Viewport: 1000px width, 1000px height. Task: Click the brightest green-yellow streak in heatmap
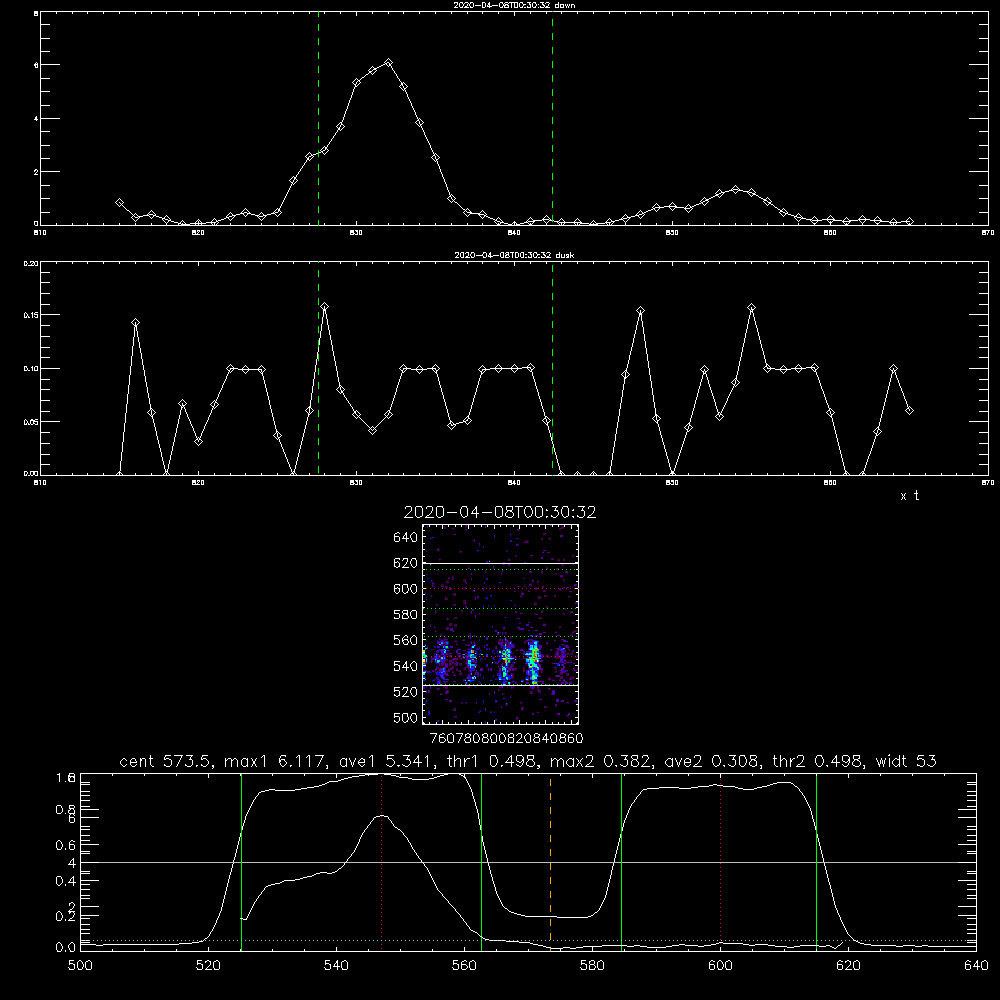pyautogui.click(x=533, y=662)
